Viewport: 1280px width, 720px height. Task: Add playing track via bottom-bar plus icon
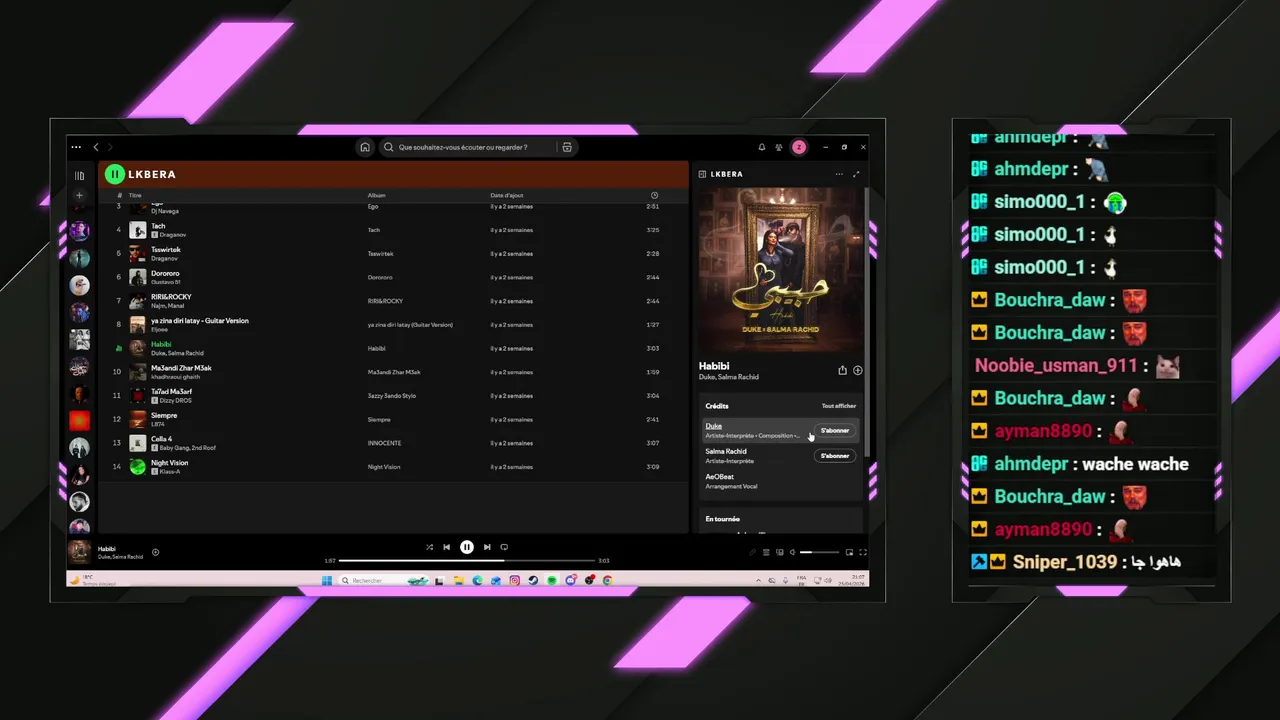155,552
